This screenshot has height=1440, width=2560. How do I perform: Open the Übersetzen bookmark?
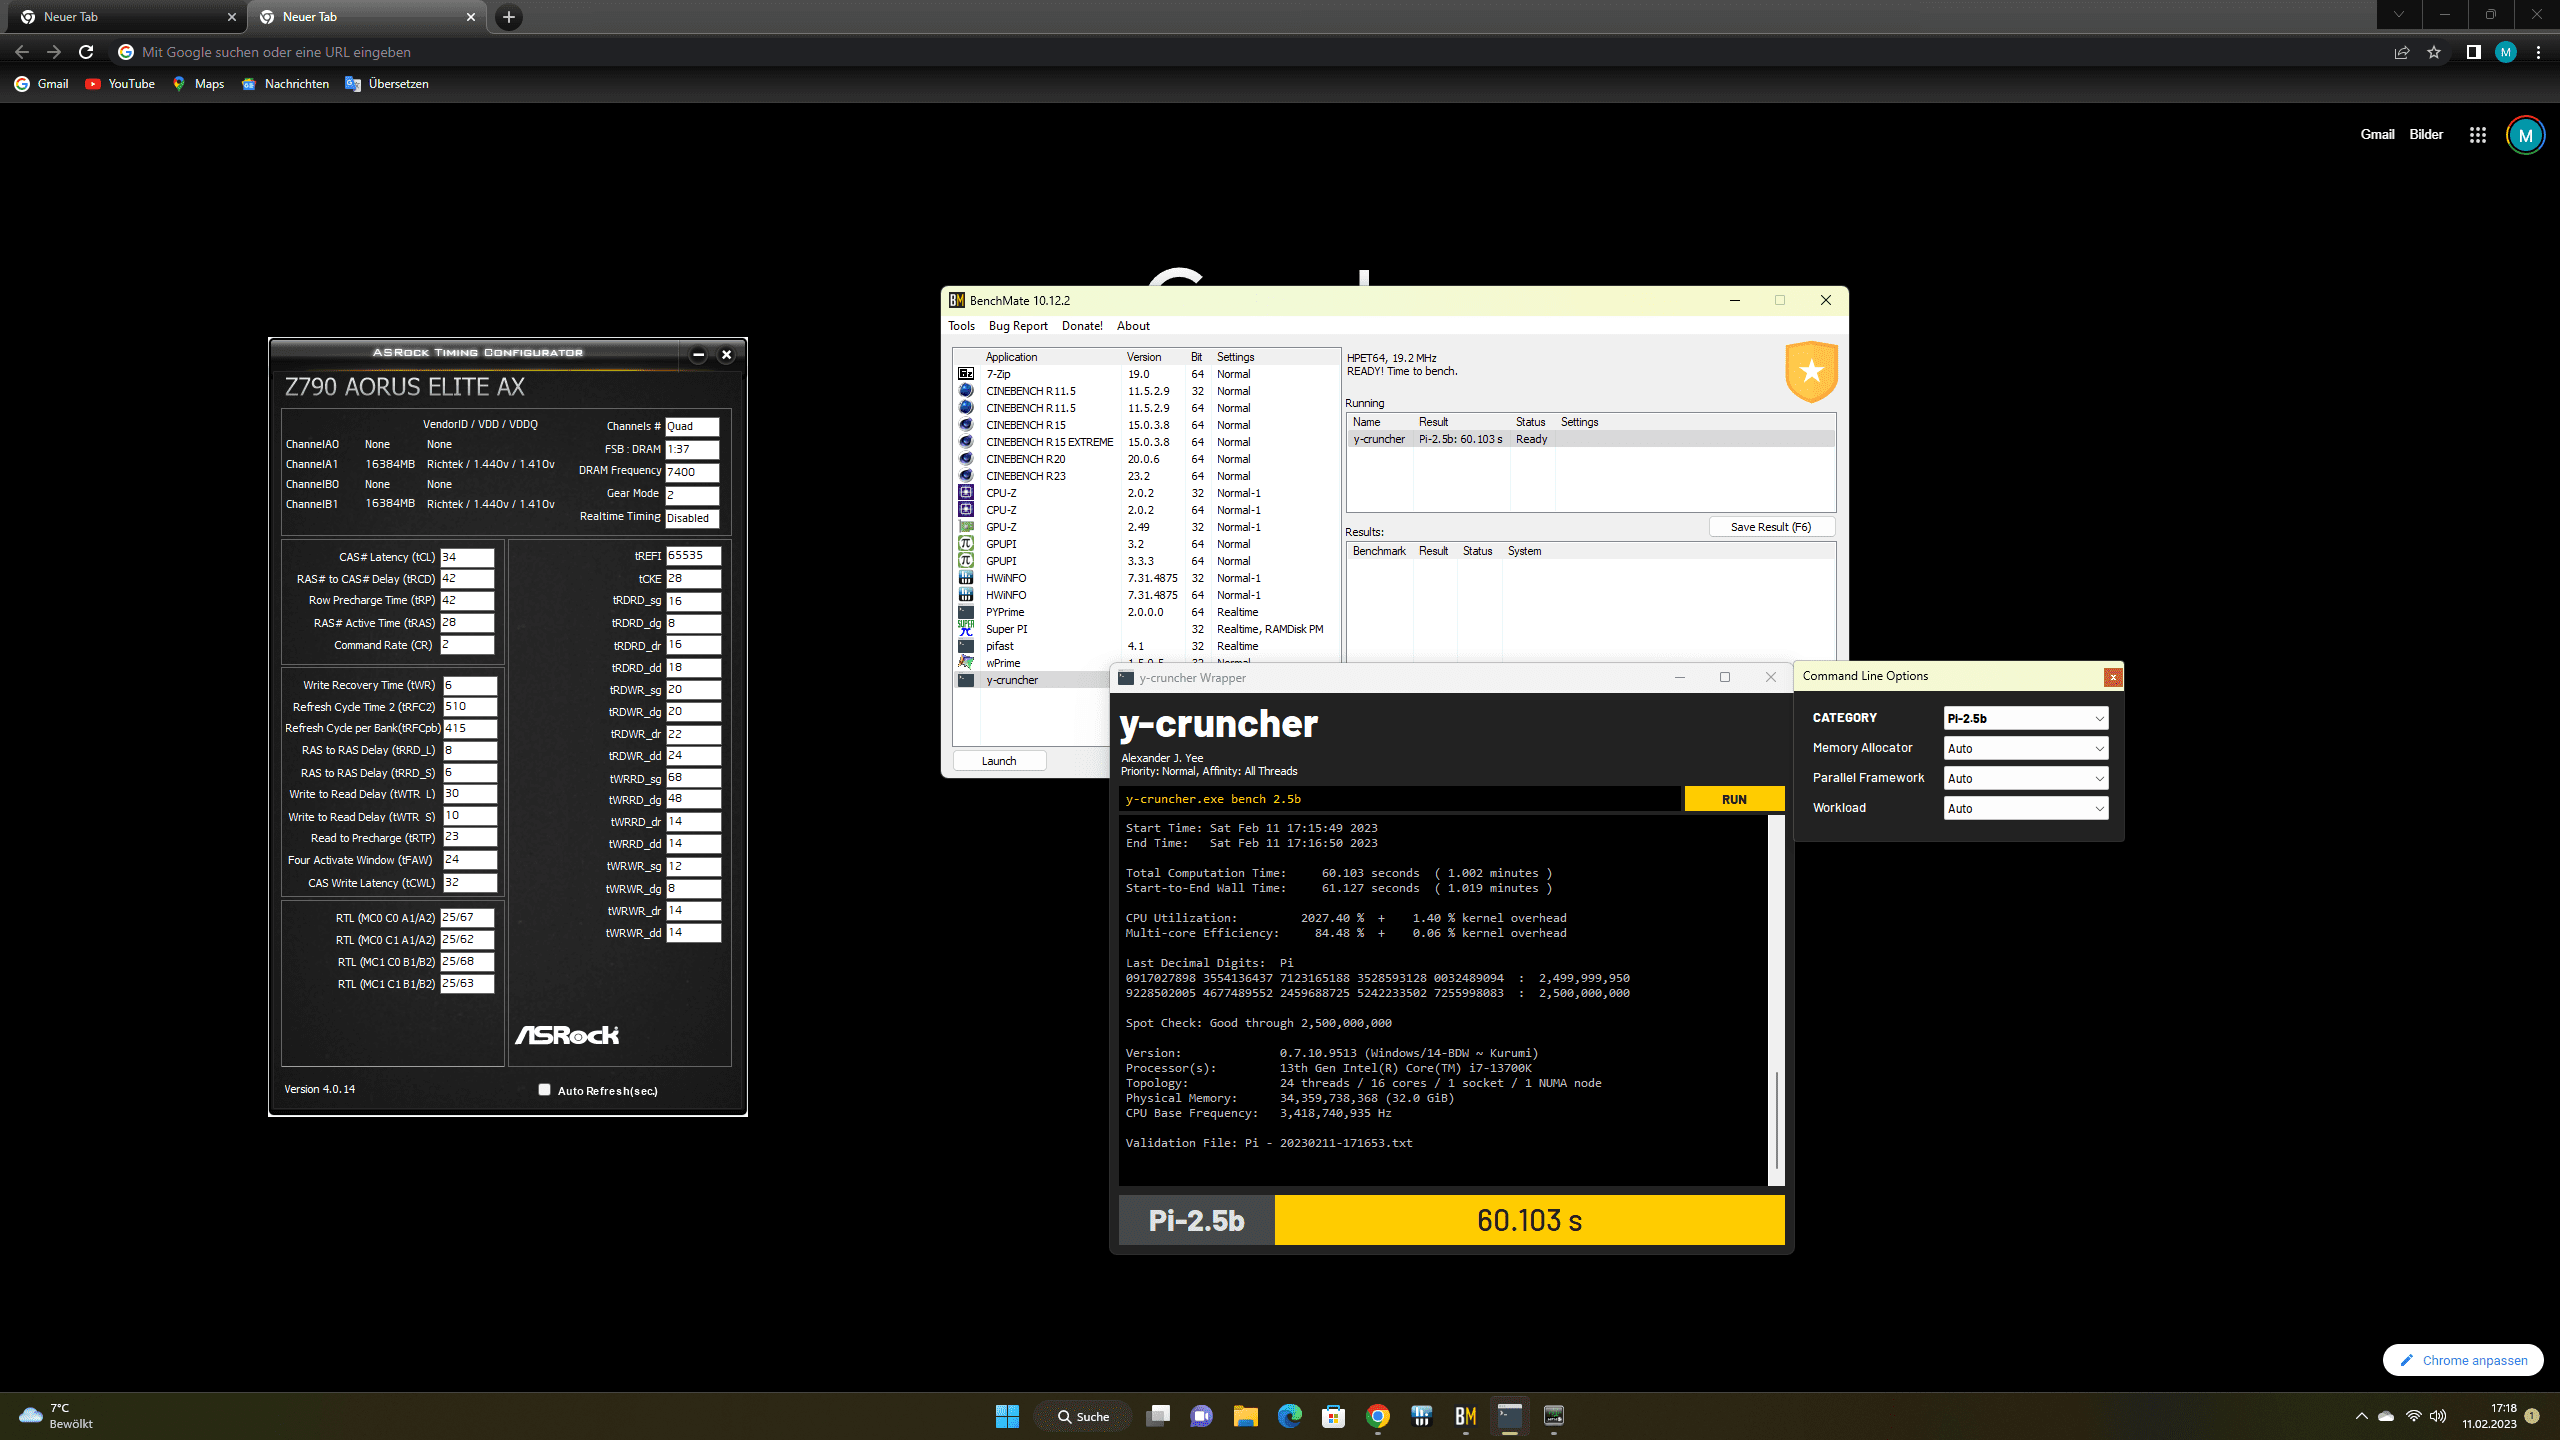(x=387, y=84)
